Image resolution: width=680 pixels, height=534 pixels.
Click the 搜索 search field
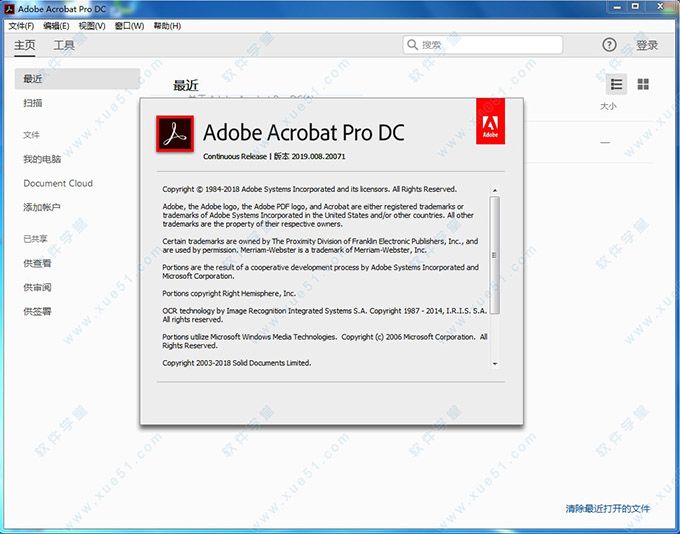coord(483,45)
